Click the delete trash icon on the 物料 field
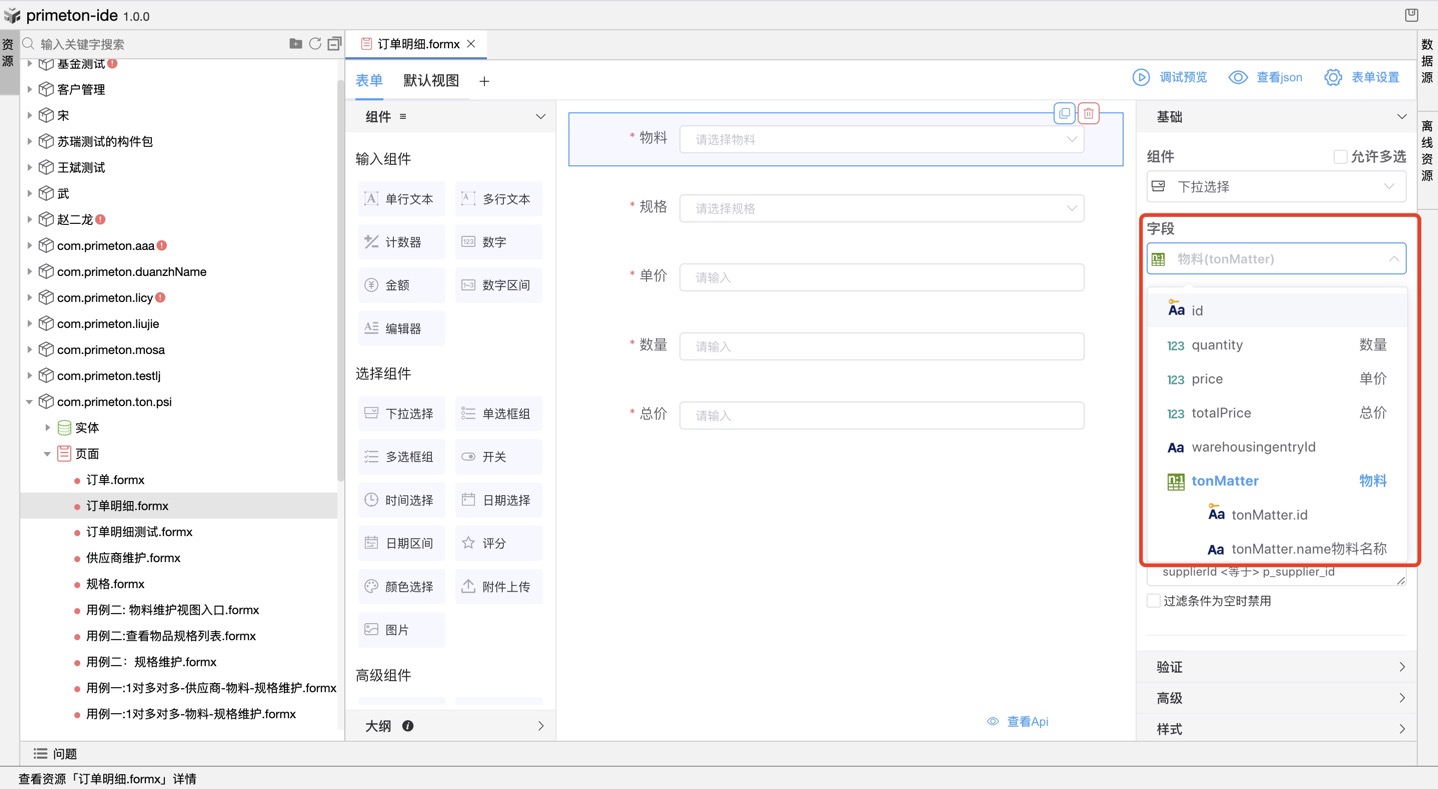The image size is (1438, 789). [1087, 113]
